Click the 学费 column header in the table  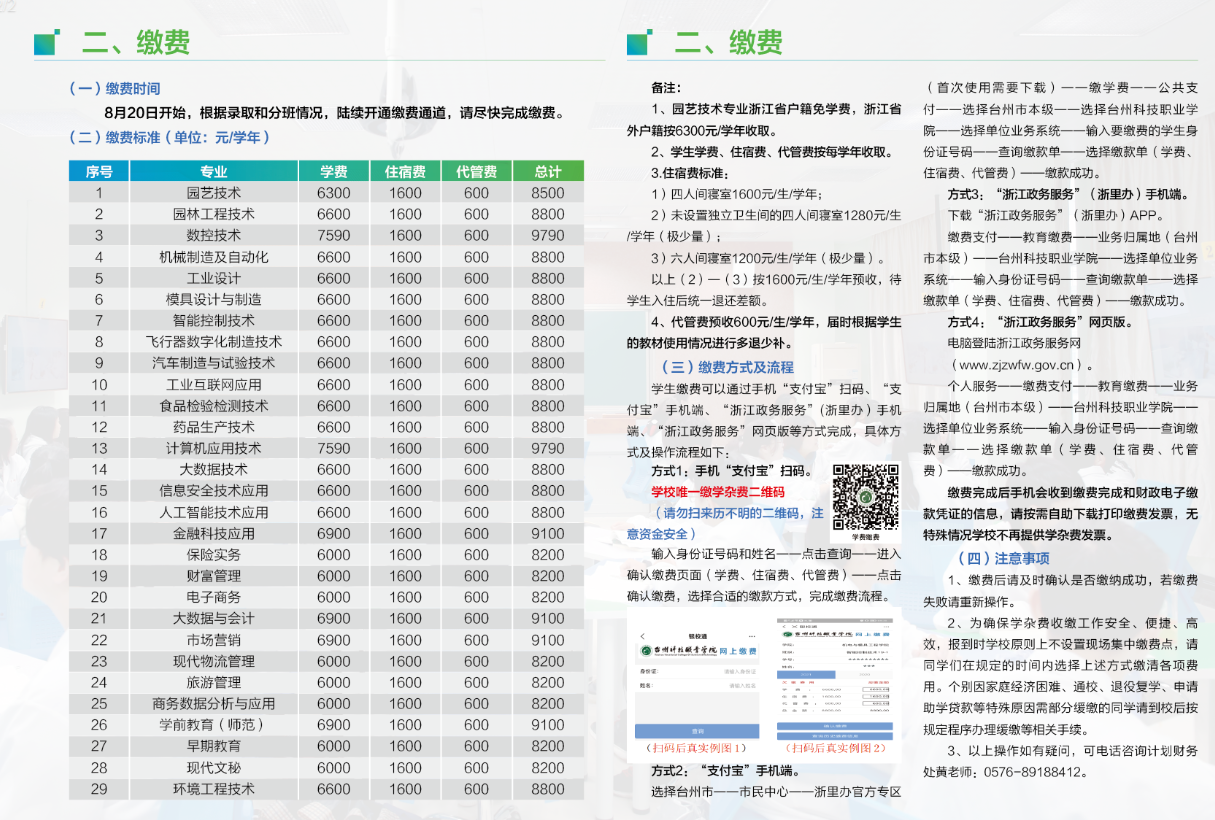[x=334, y=171]
